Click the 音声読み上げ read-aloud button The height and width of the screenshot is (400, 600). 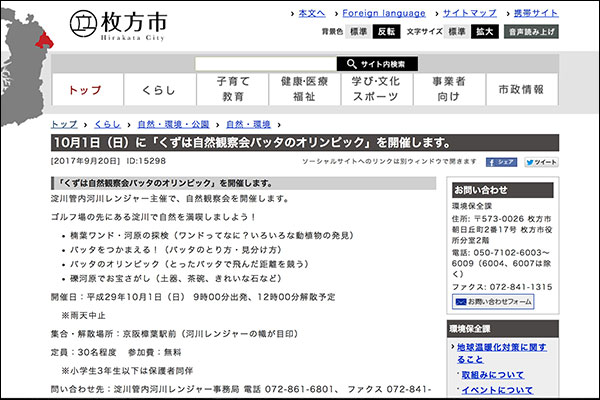531,32
